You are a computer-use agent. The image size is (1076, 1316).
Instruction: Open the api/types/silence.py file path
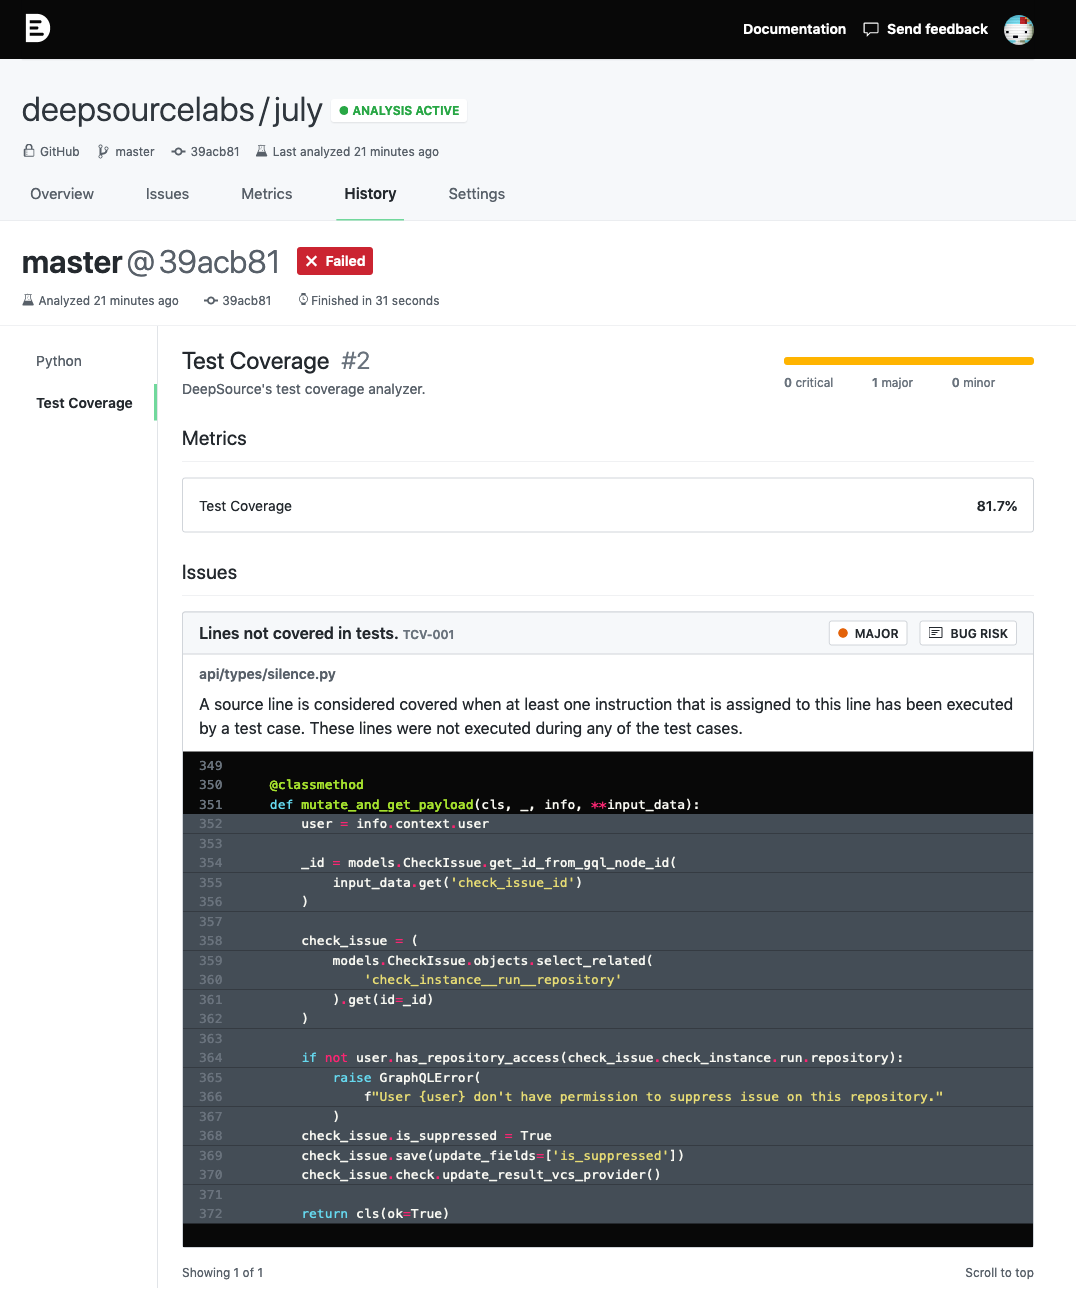click(x=267, y=674)
